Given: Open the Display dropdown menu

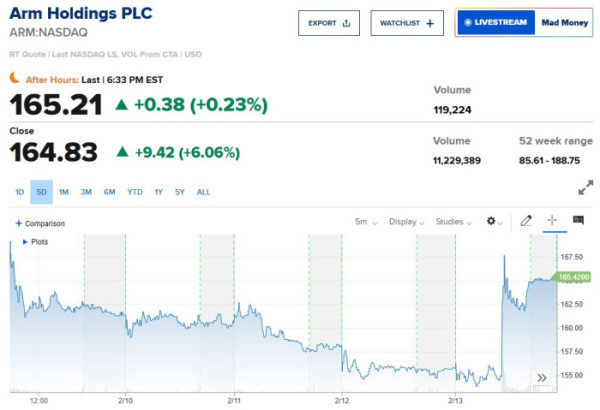Looking at the screenshot, I should [406, 222].
